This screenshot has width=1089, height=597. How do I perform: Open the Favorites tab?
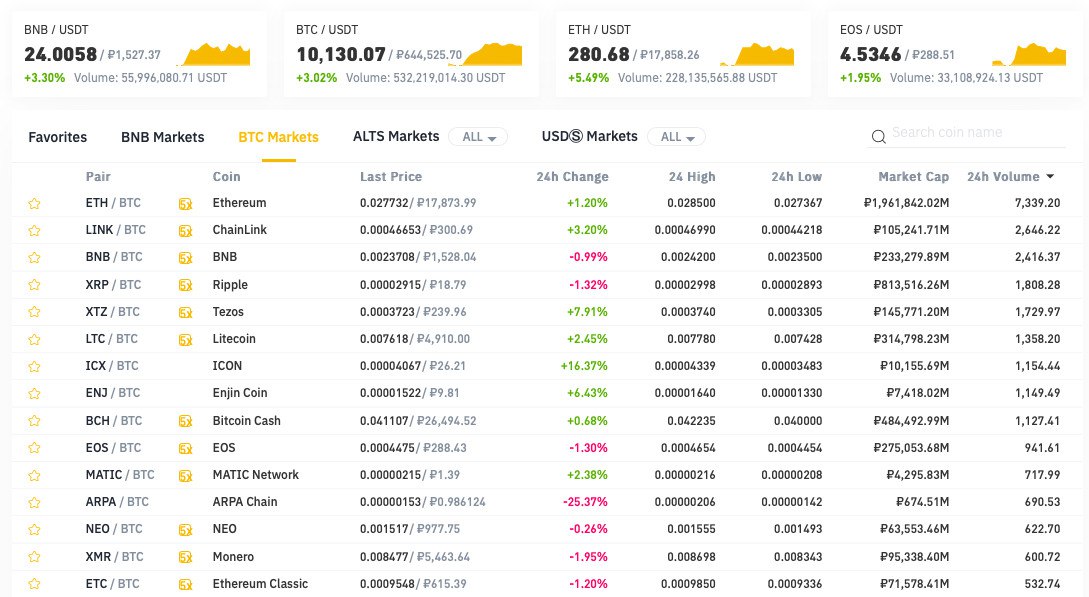pyautogui.click(x=57, y=137)
